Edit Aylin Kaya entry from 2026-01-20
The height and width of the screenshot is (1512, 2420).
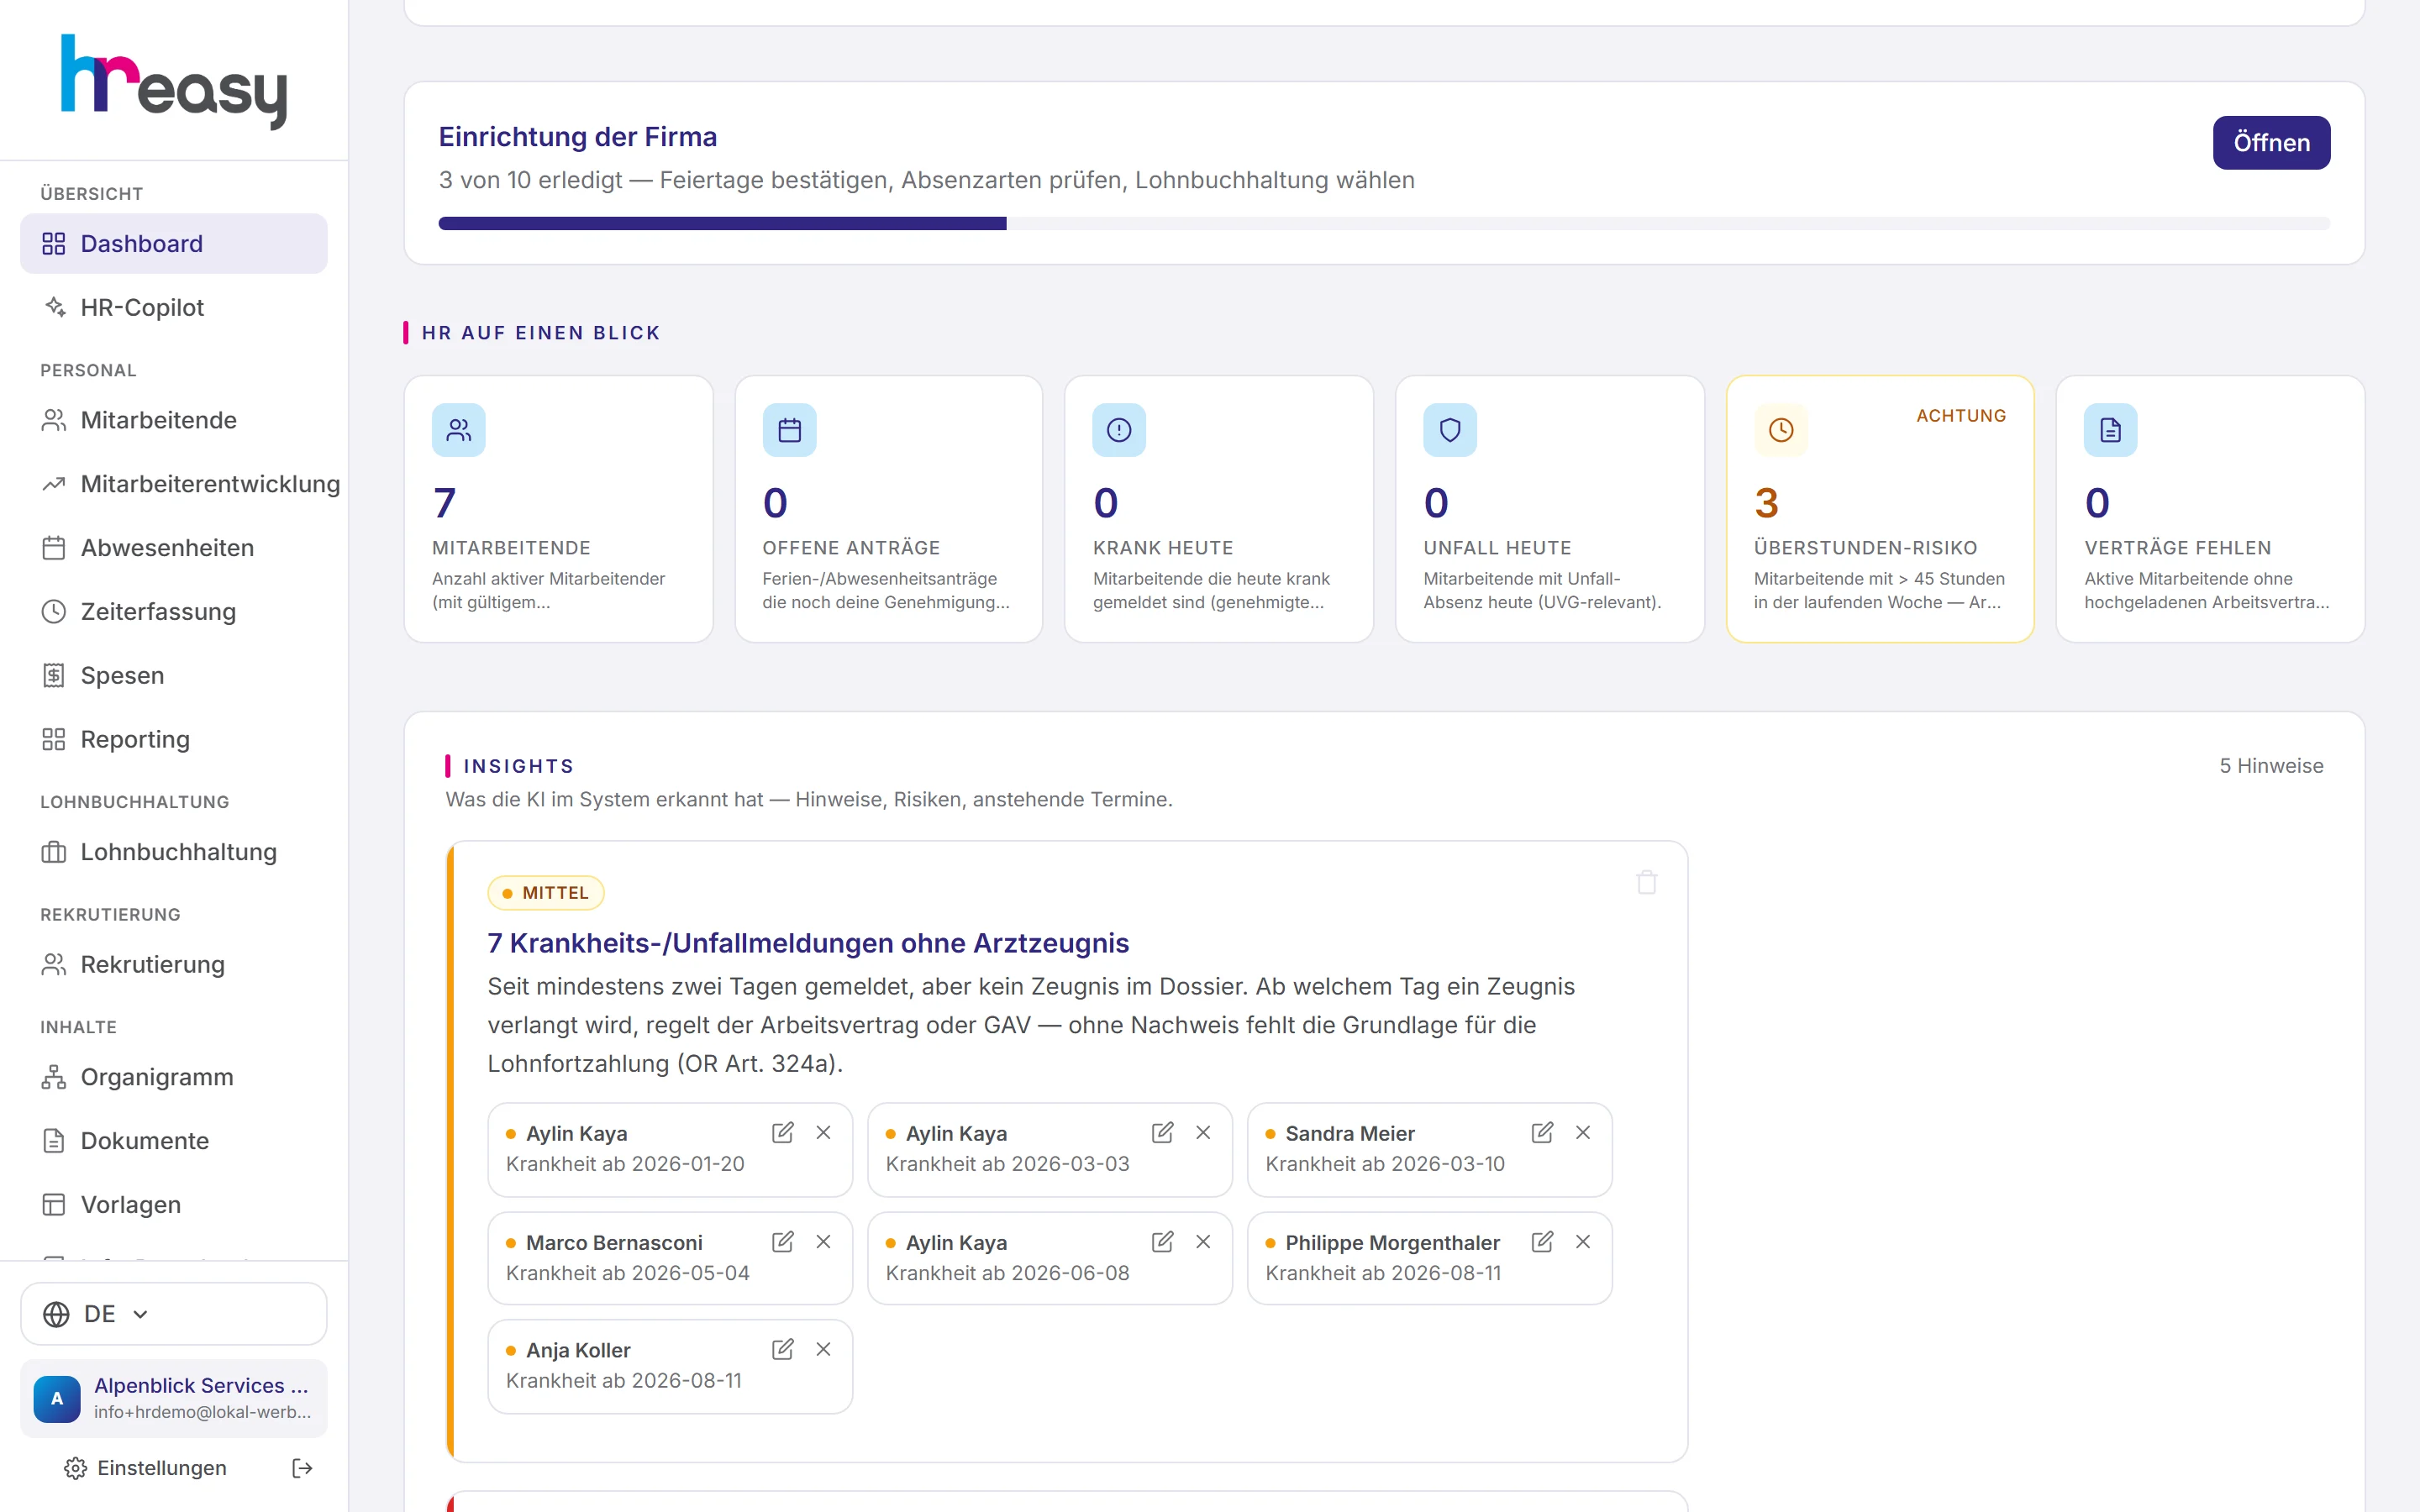point(782,1132)
